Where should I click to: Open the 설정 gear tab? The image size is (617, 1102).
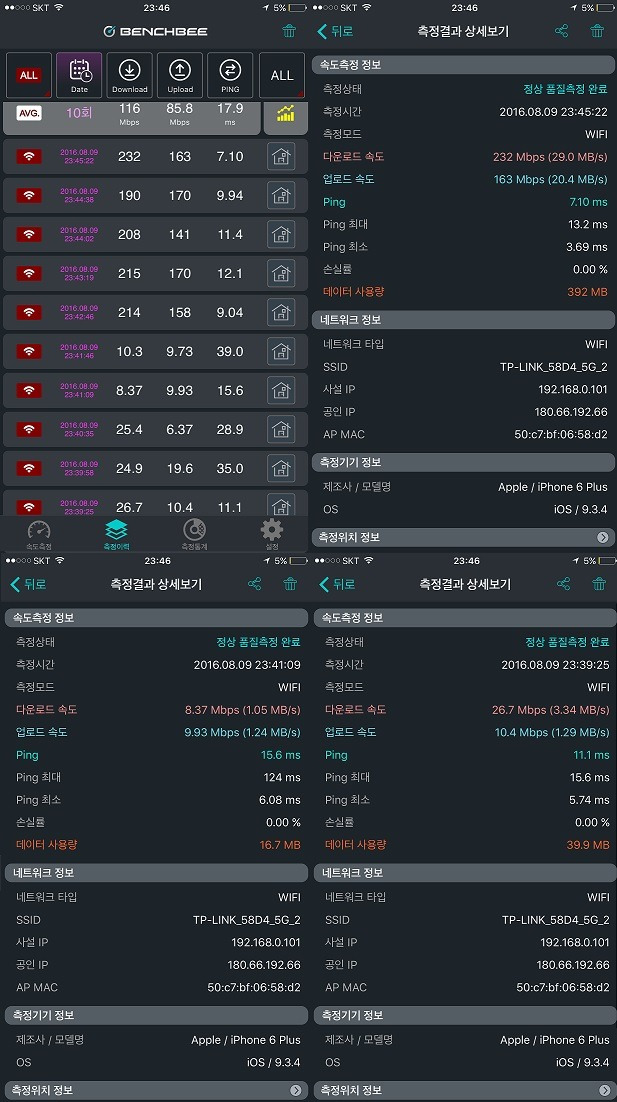(x=272, y=536)
